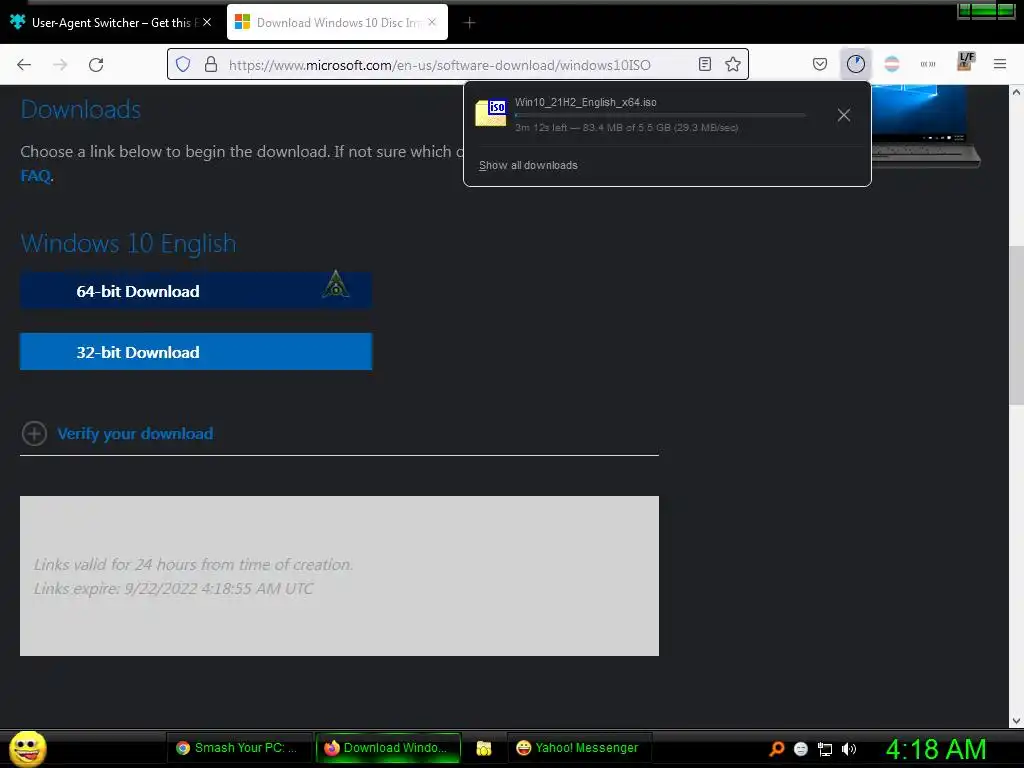
Task: Open the smiley face Start button
Action: [x=27, y=748]
